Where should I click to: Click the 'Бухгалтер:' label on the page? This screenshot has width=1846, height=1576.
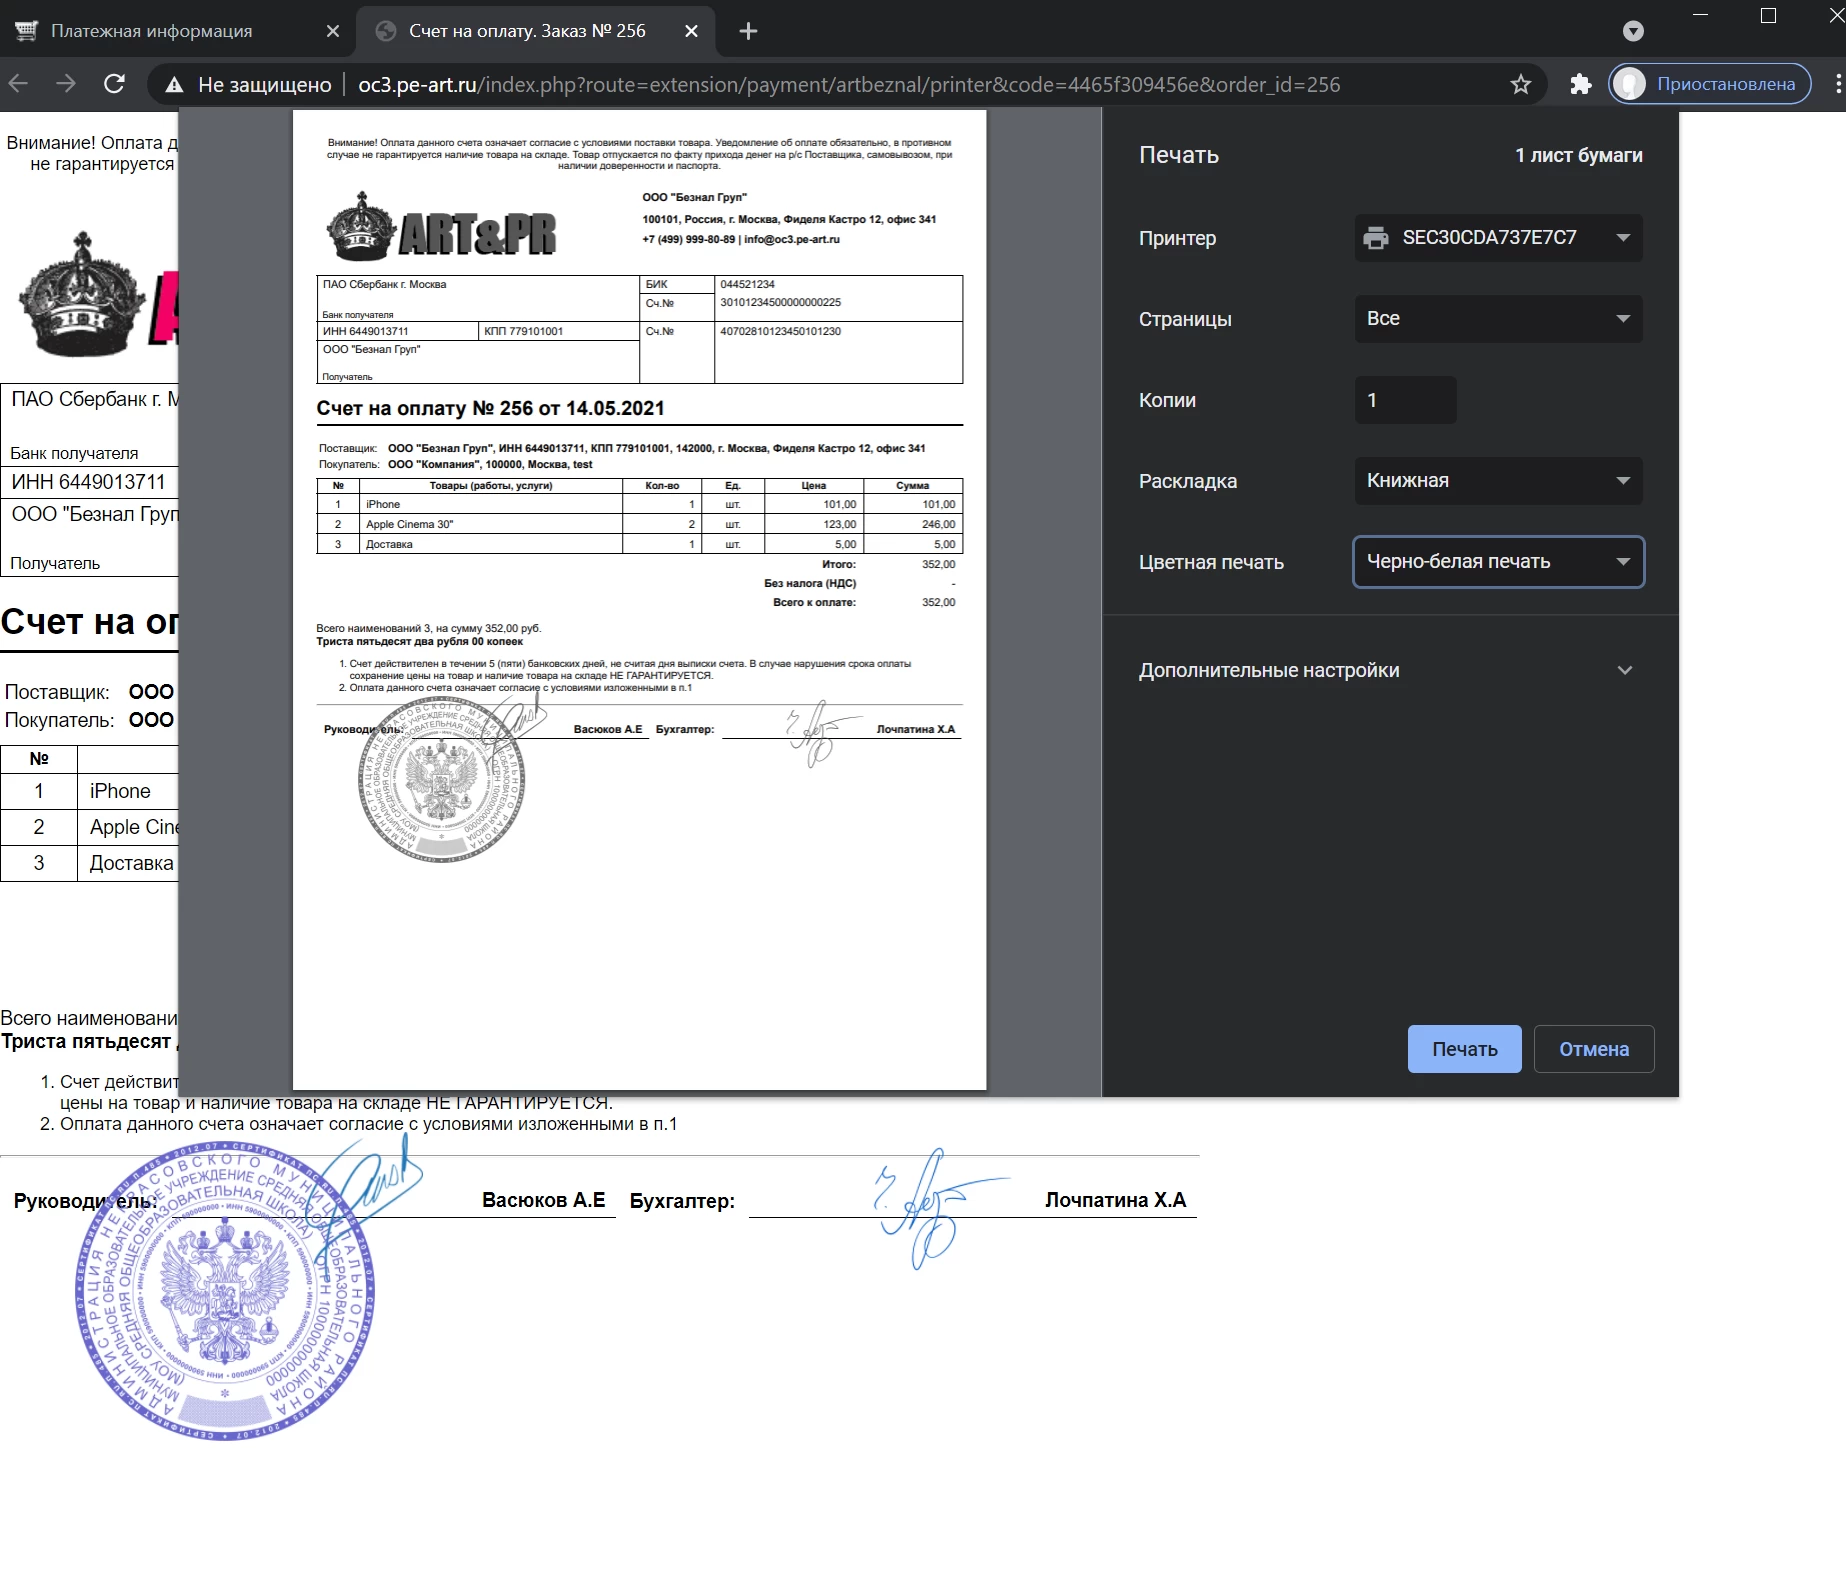[x=682, y=1201]
